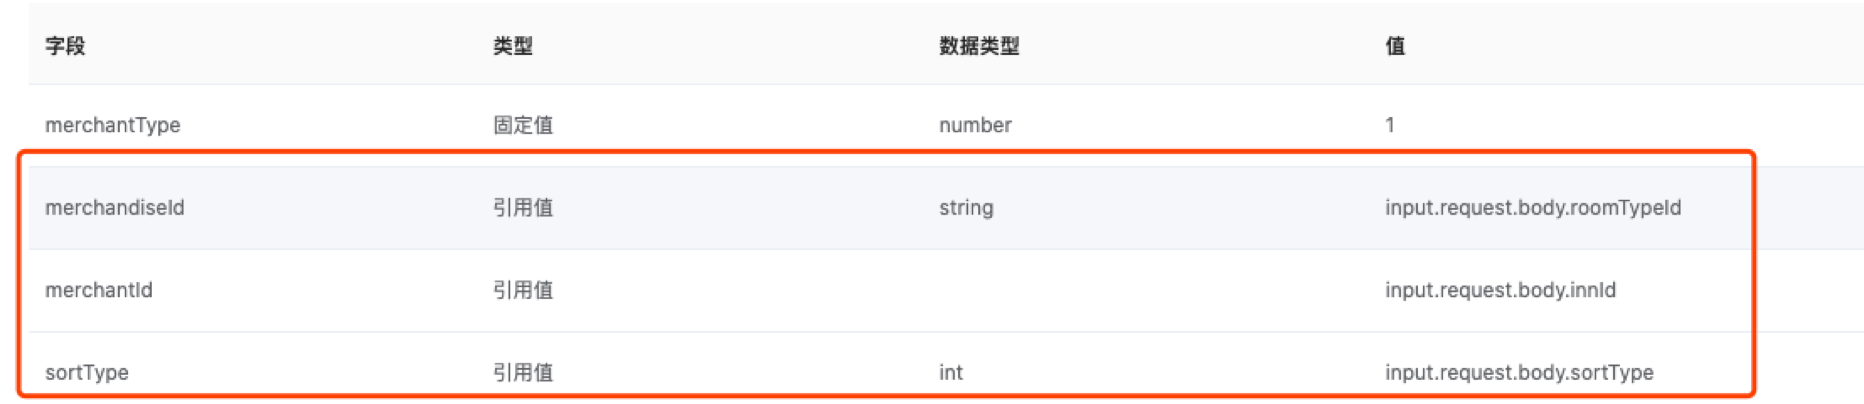Screen dimensions: 1864x404
Task: Click 固定值 type in merchantType row
Action: (x=522, y=125)
